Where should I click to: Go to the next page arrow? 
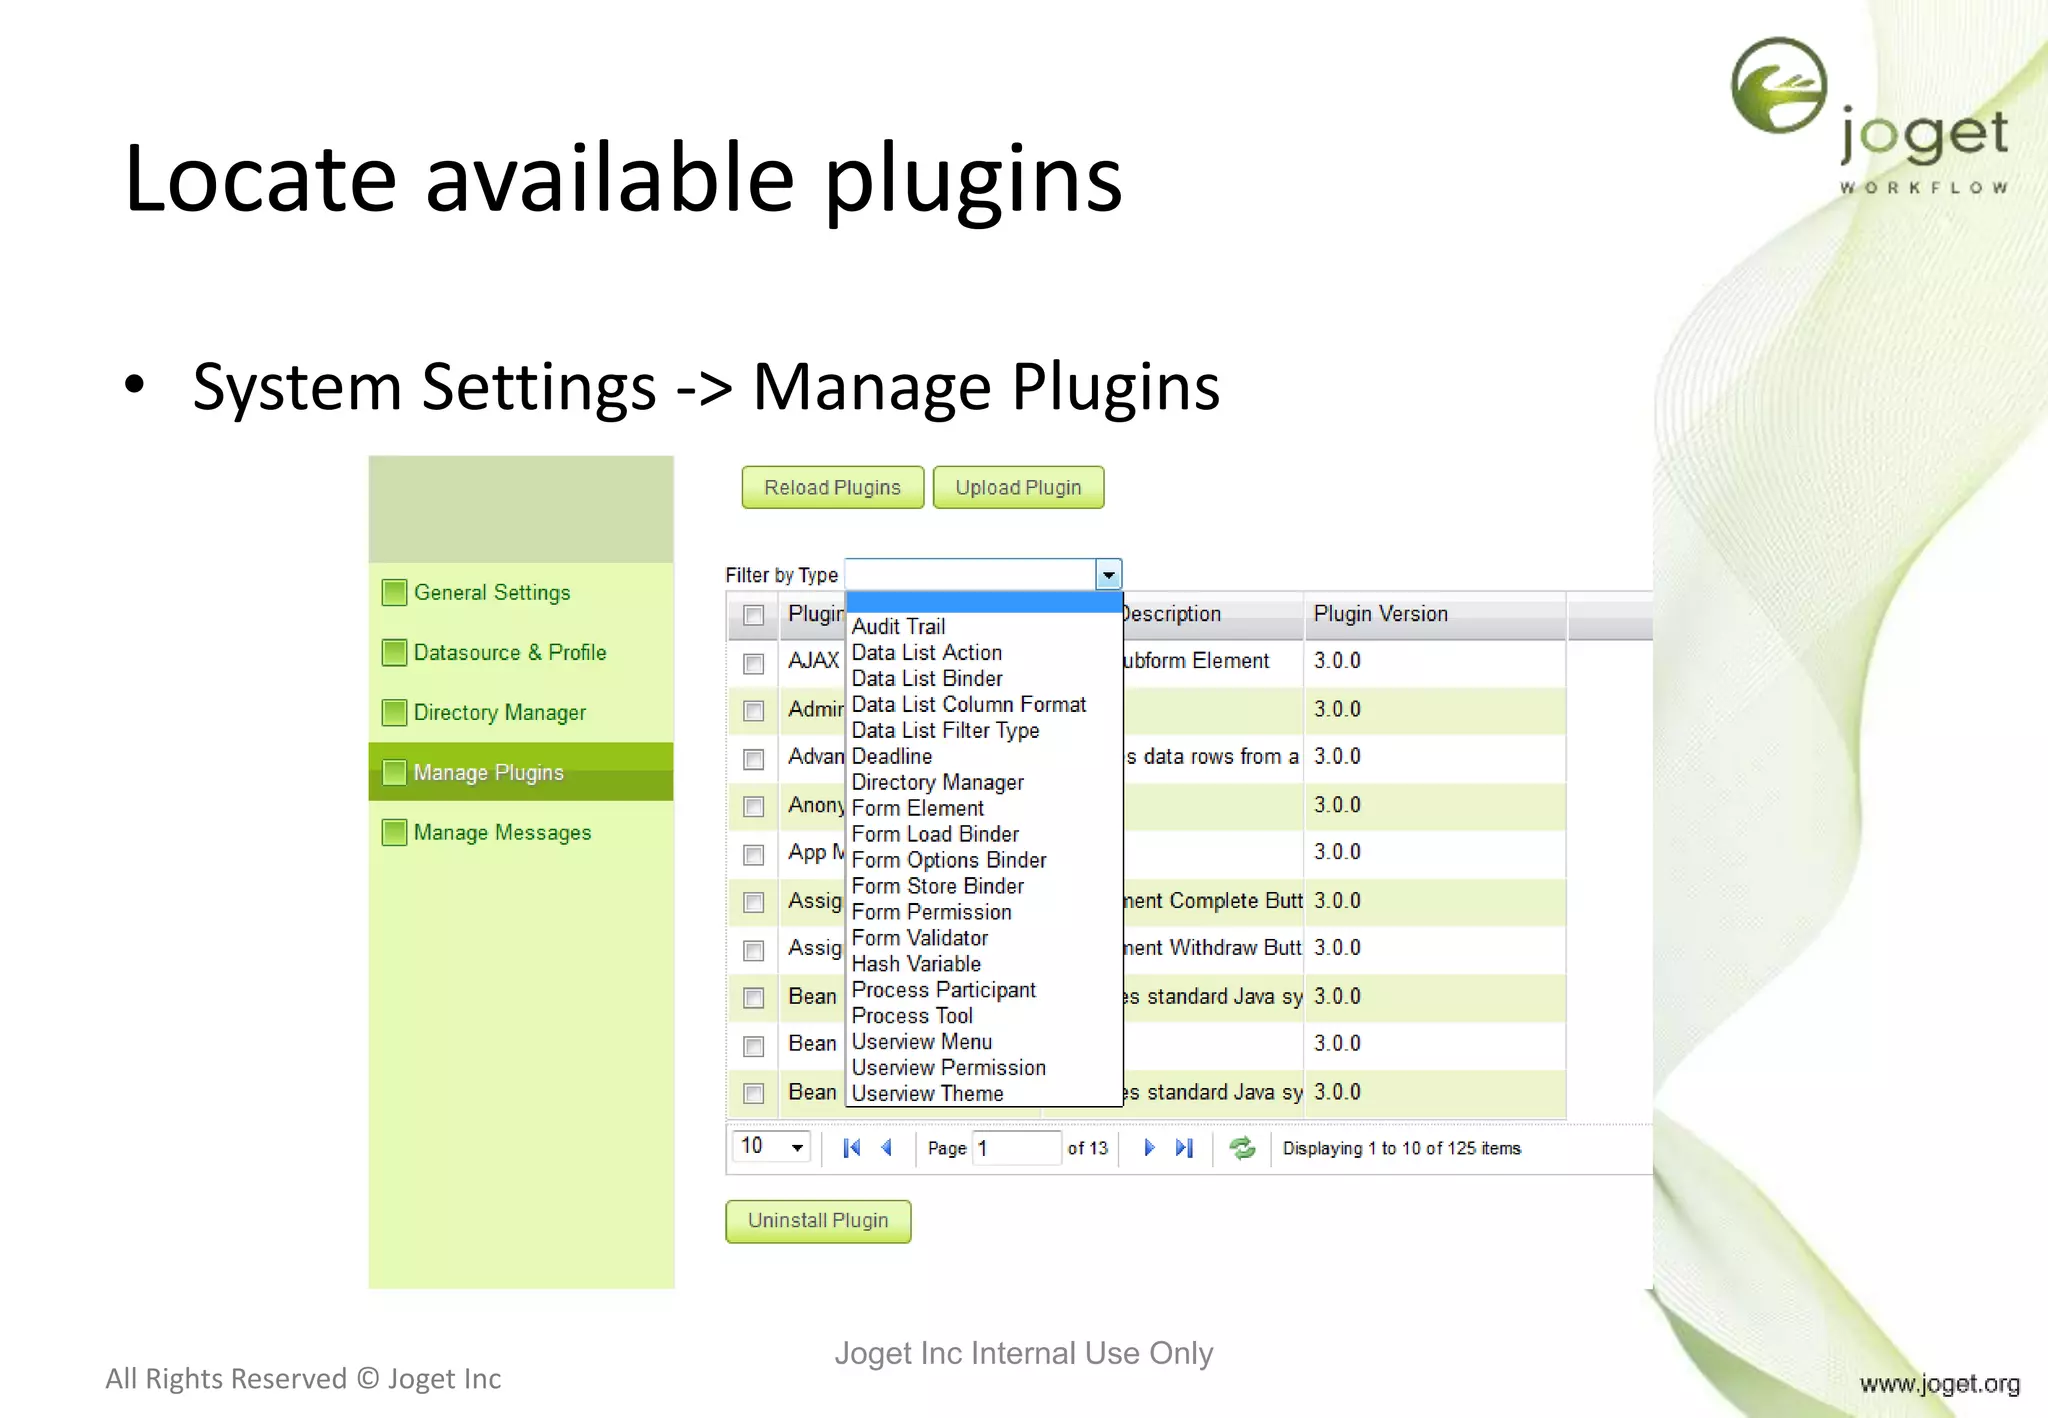(x=1149, y=1148)
